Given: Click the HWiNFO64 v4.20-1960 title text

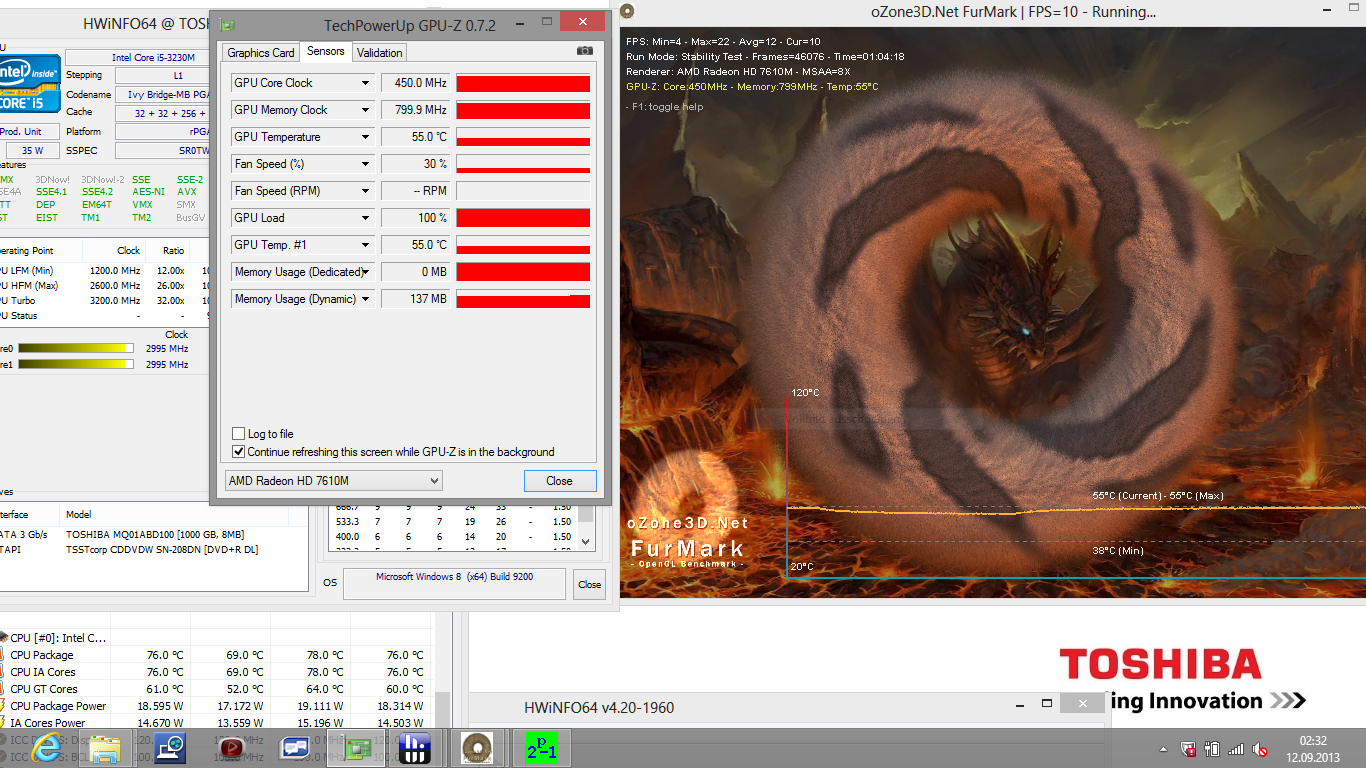Looking at the screenshot, I should 599,708.
